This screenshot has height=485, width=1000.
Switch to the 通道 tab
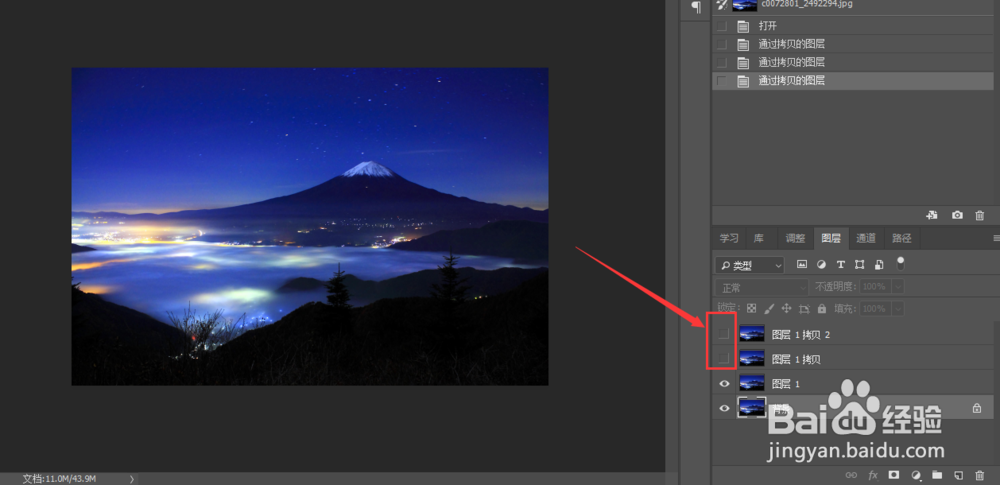866,239
